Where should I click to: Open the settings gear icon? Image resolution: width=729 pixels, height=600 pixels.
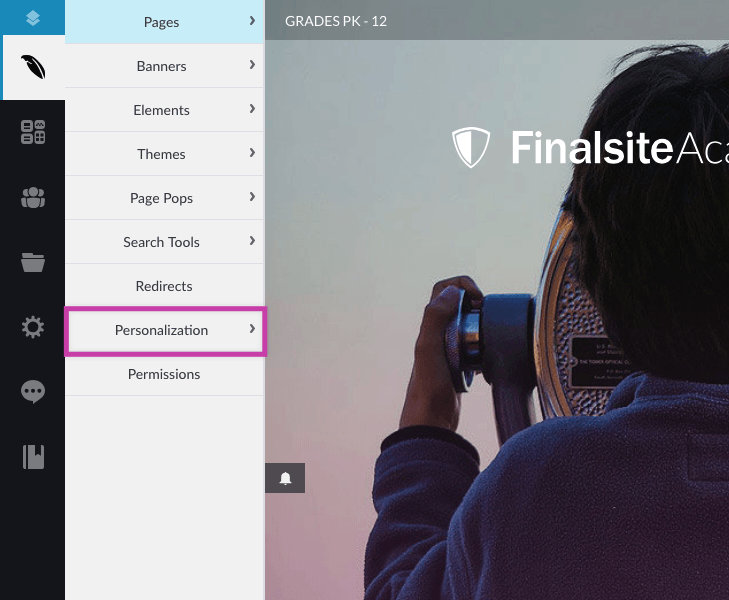tap(33, 327)
